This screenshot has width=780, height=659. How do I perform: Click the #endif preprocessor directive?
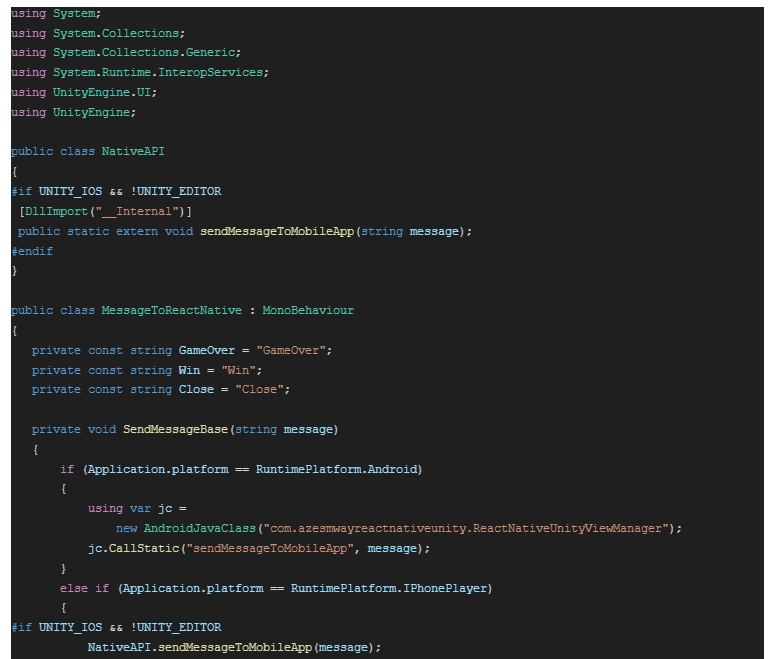pyautogui.click(x=32, y=251)
